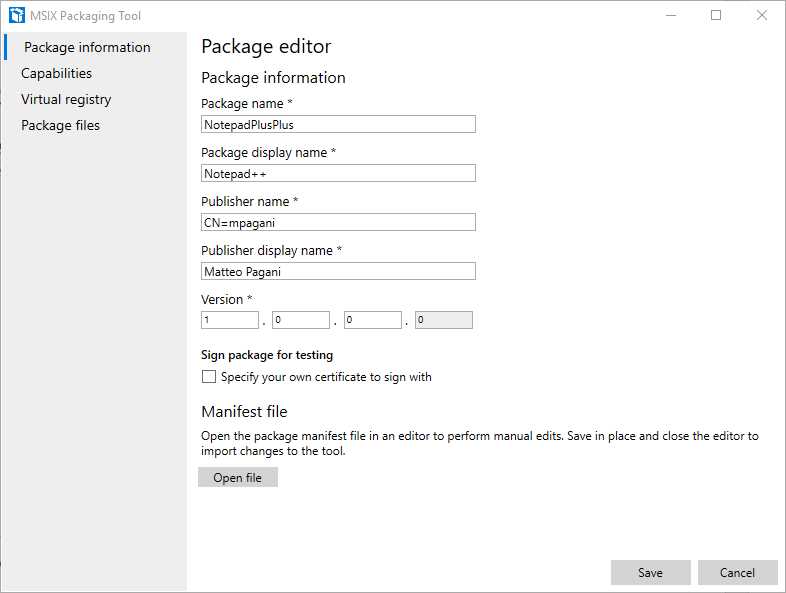786x593 pixels.
Task: Click the Package display name label
Action: 268,152
